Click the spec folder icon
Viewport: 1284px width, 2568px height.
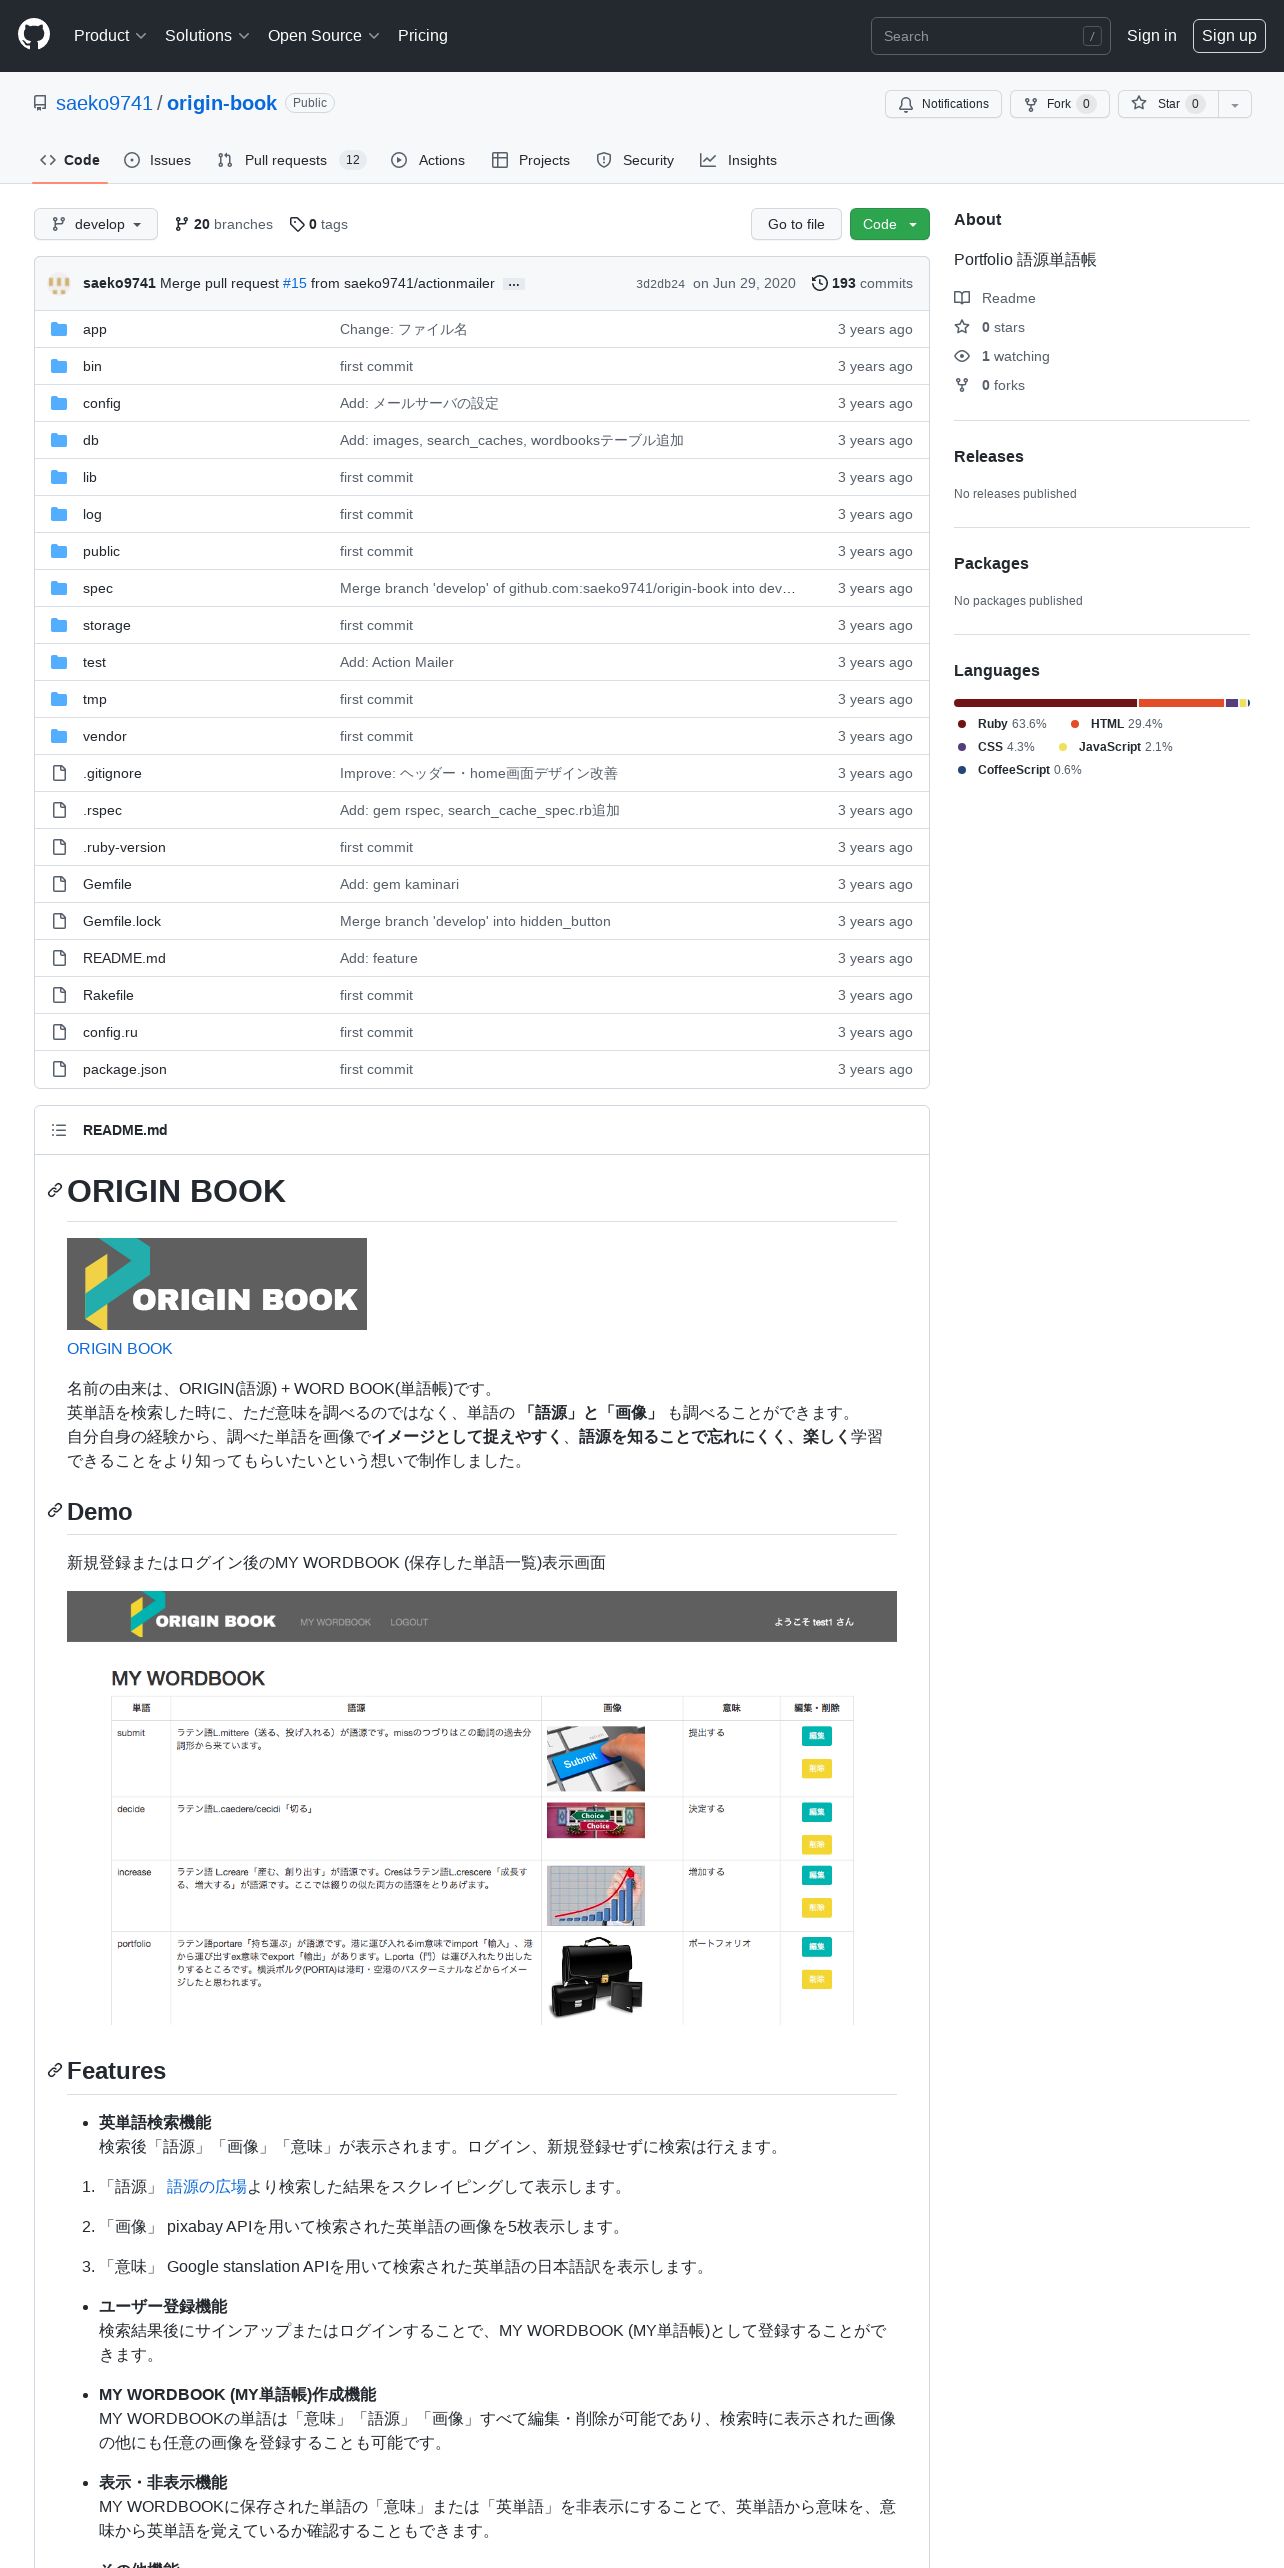(x=59, y=588)
